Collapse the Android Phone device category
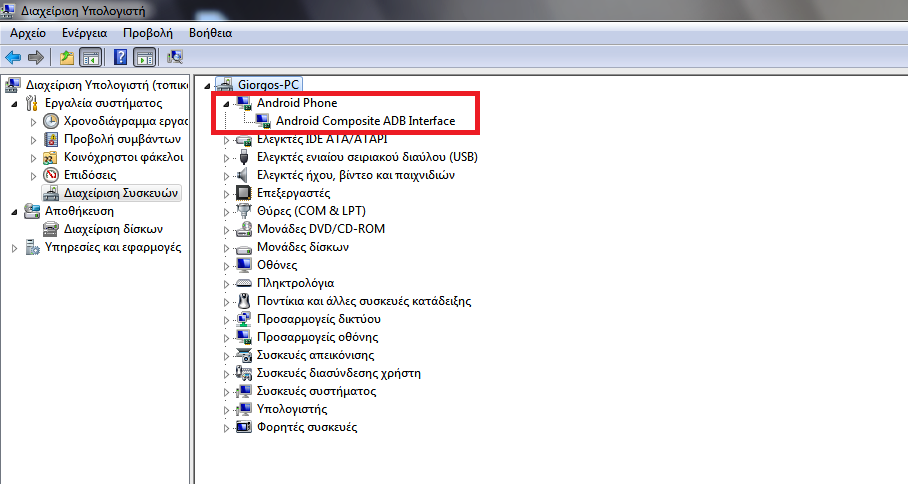908x484 pixels. pyautogui.click(x=226, y=104)
